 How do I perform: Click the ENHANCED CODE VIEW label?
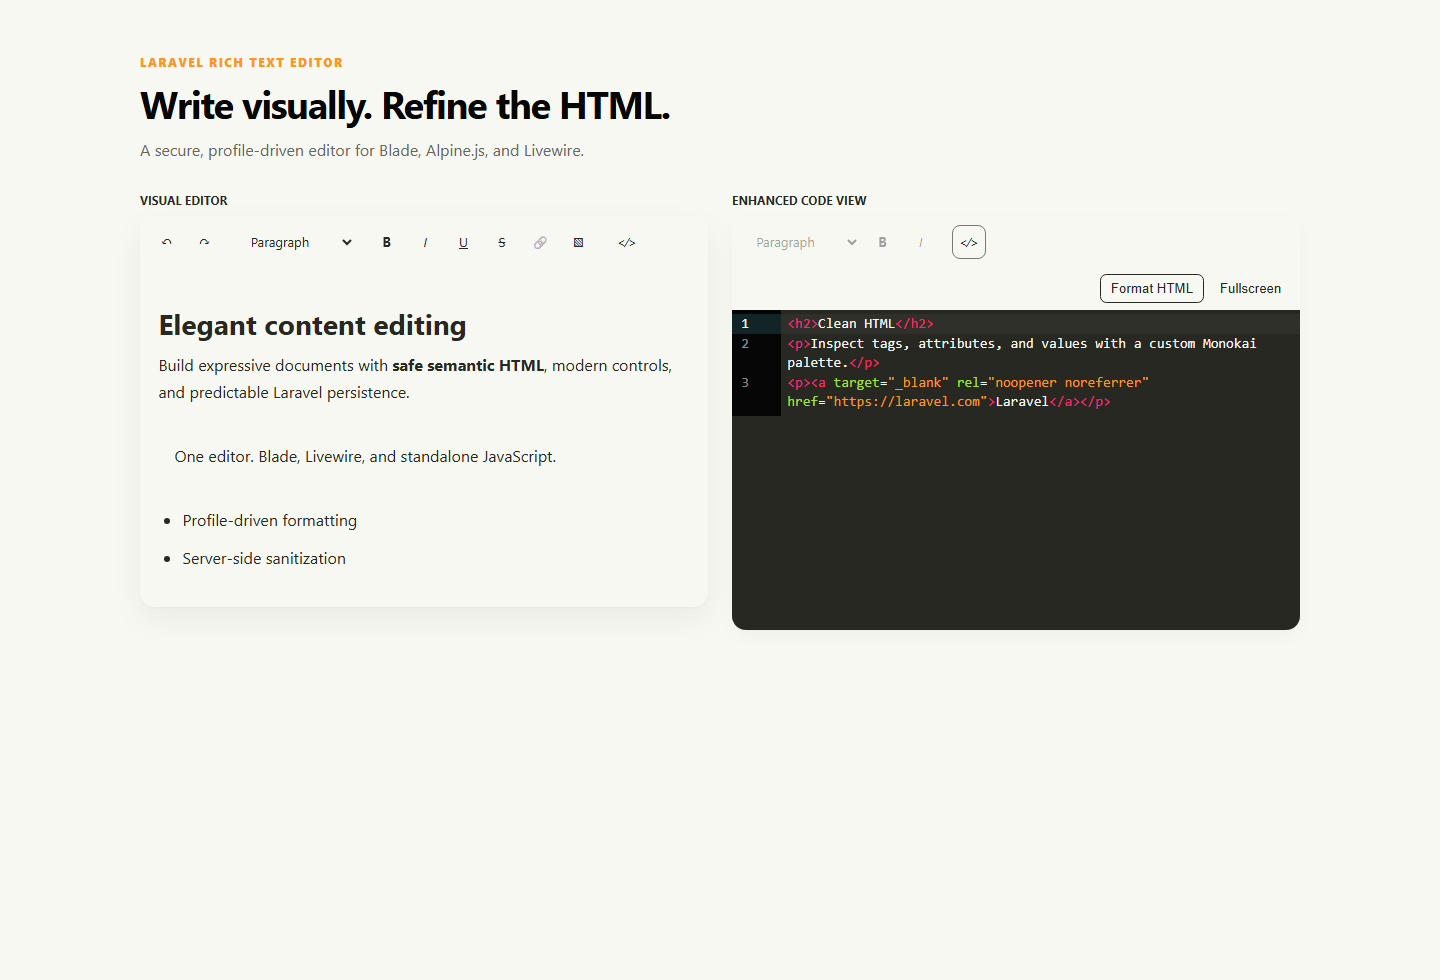point(799,201)
